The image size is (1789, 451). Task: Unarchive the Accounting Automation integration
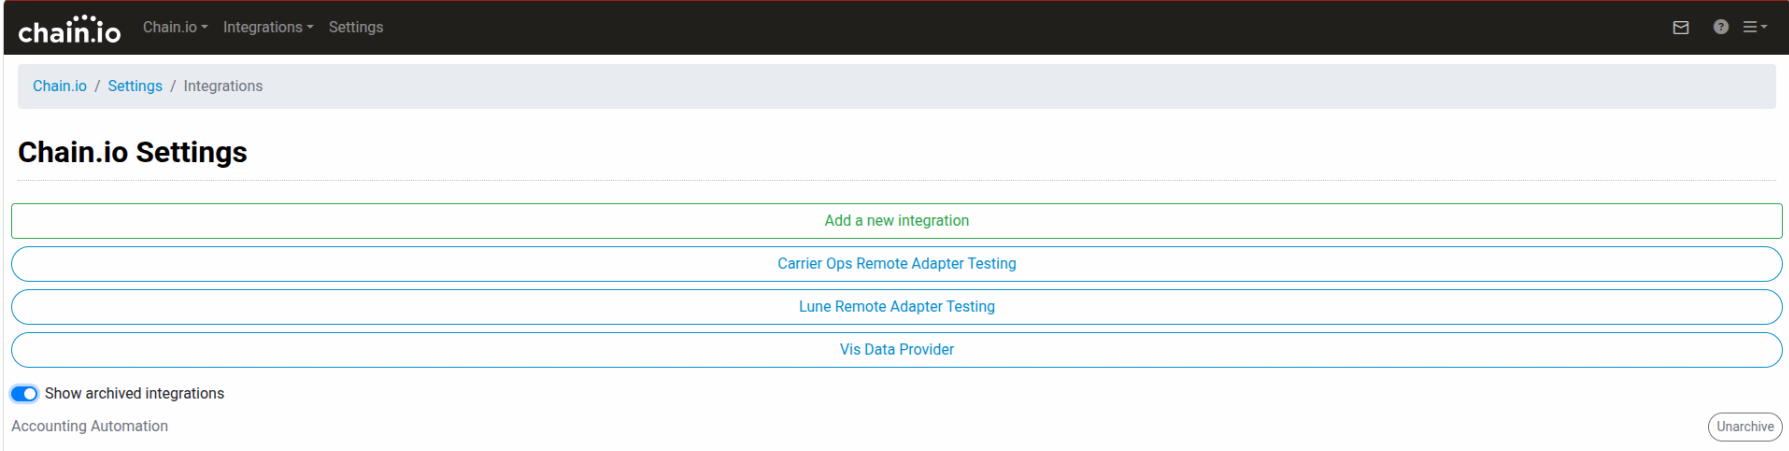[1745, 427]
